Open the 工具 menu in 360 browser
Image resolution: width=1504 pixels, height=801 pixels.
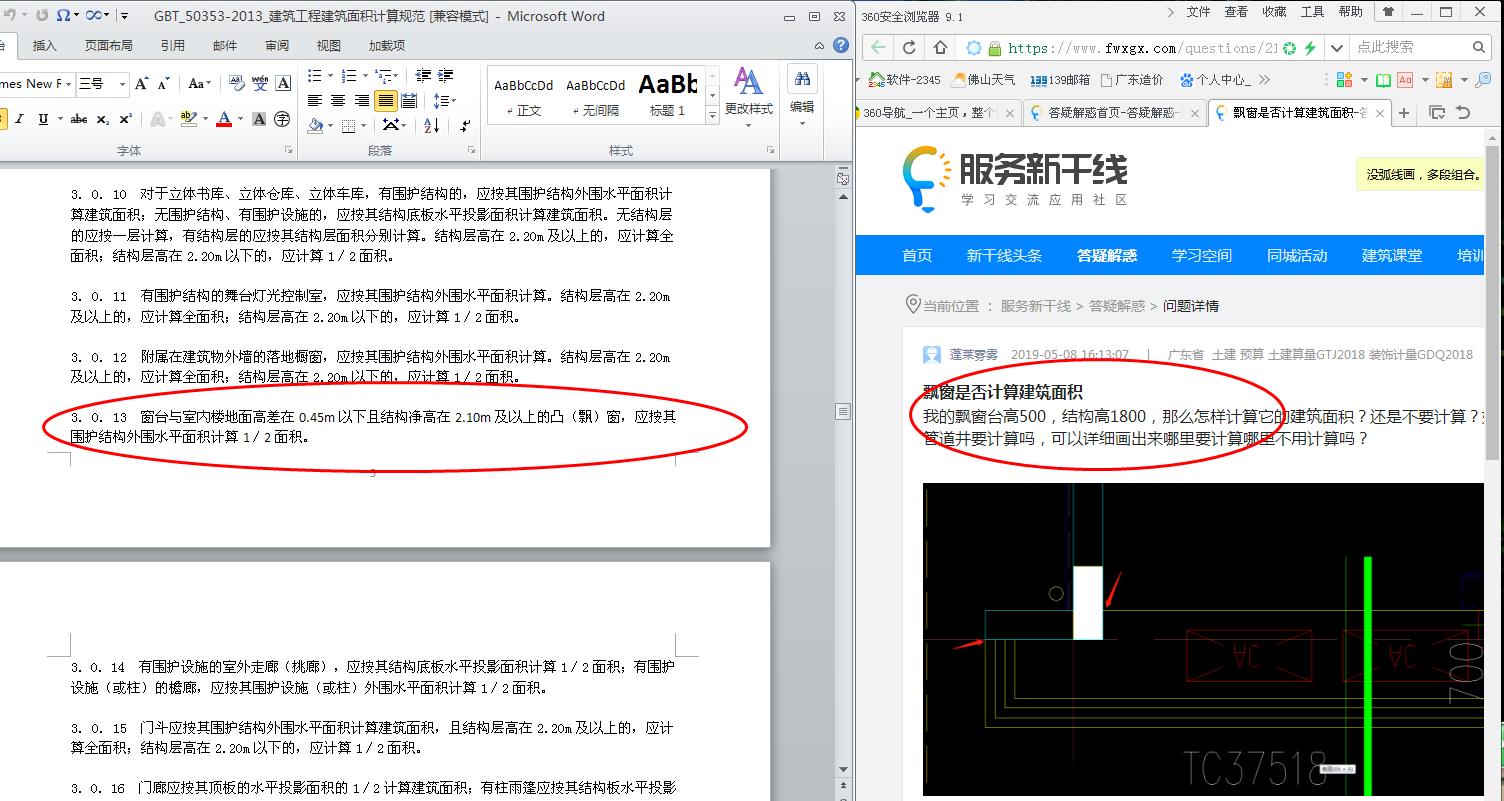click(x=1312, y=12)
